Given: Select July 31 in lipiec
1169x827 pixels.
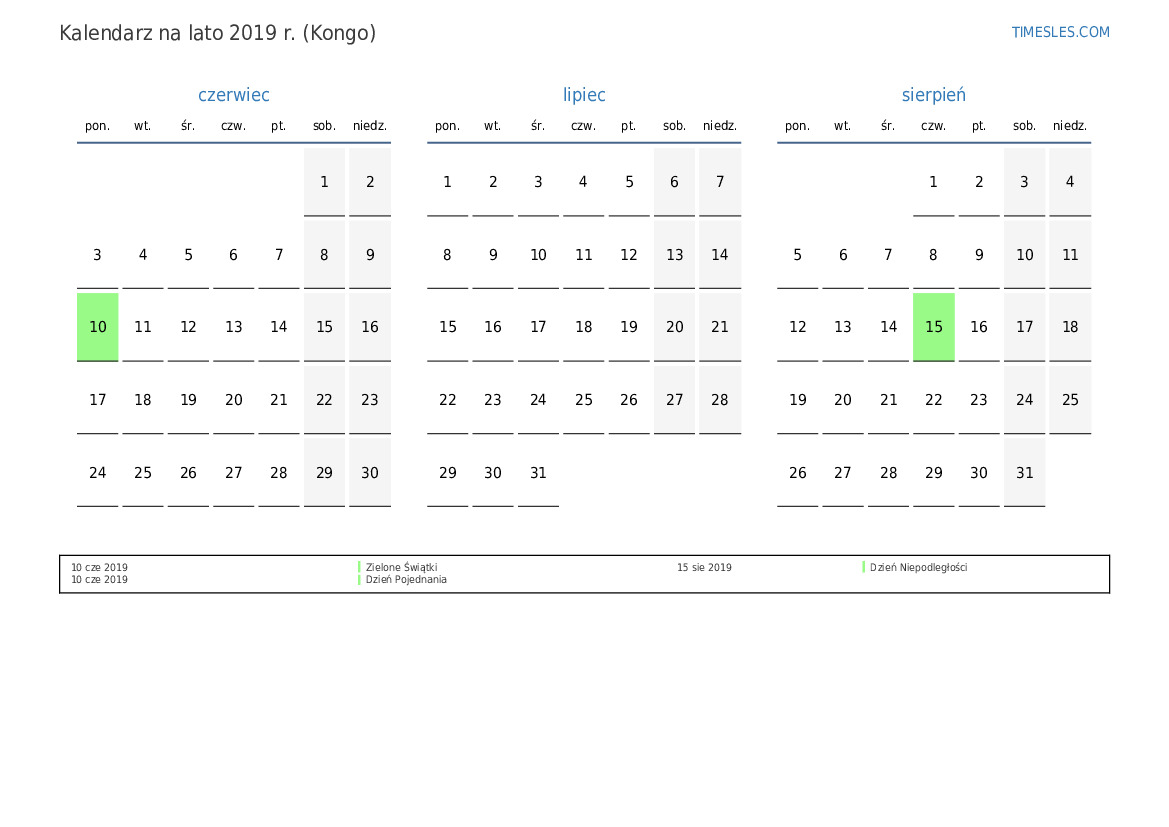Looking at the screenshot, I should point(538,473).
